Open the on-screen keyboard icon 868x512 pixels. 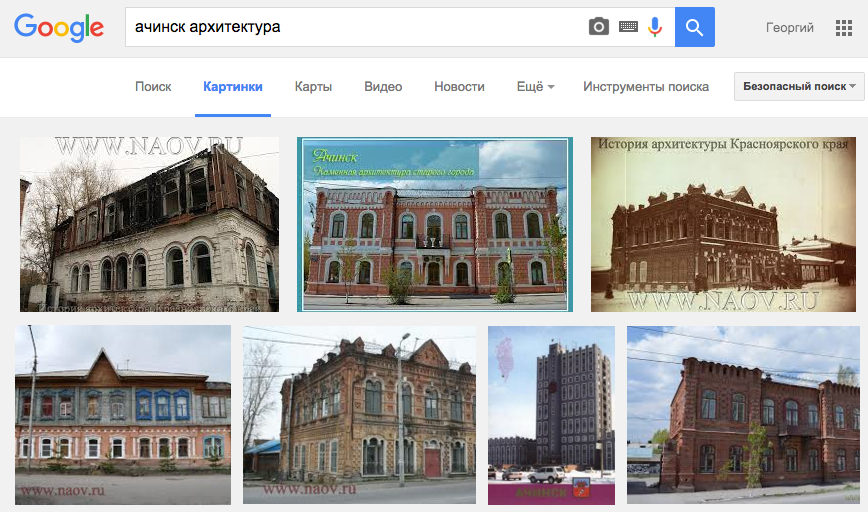628,27
